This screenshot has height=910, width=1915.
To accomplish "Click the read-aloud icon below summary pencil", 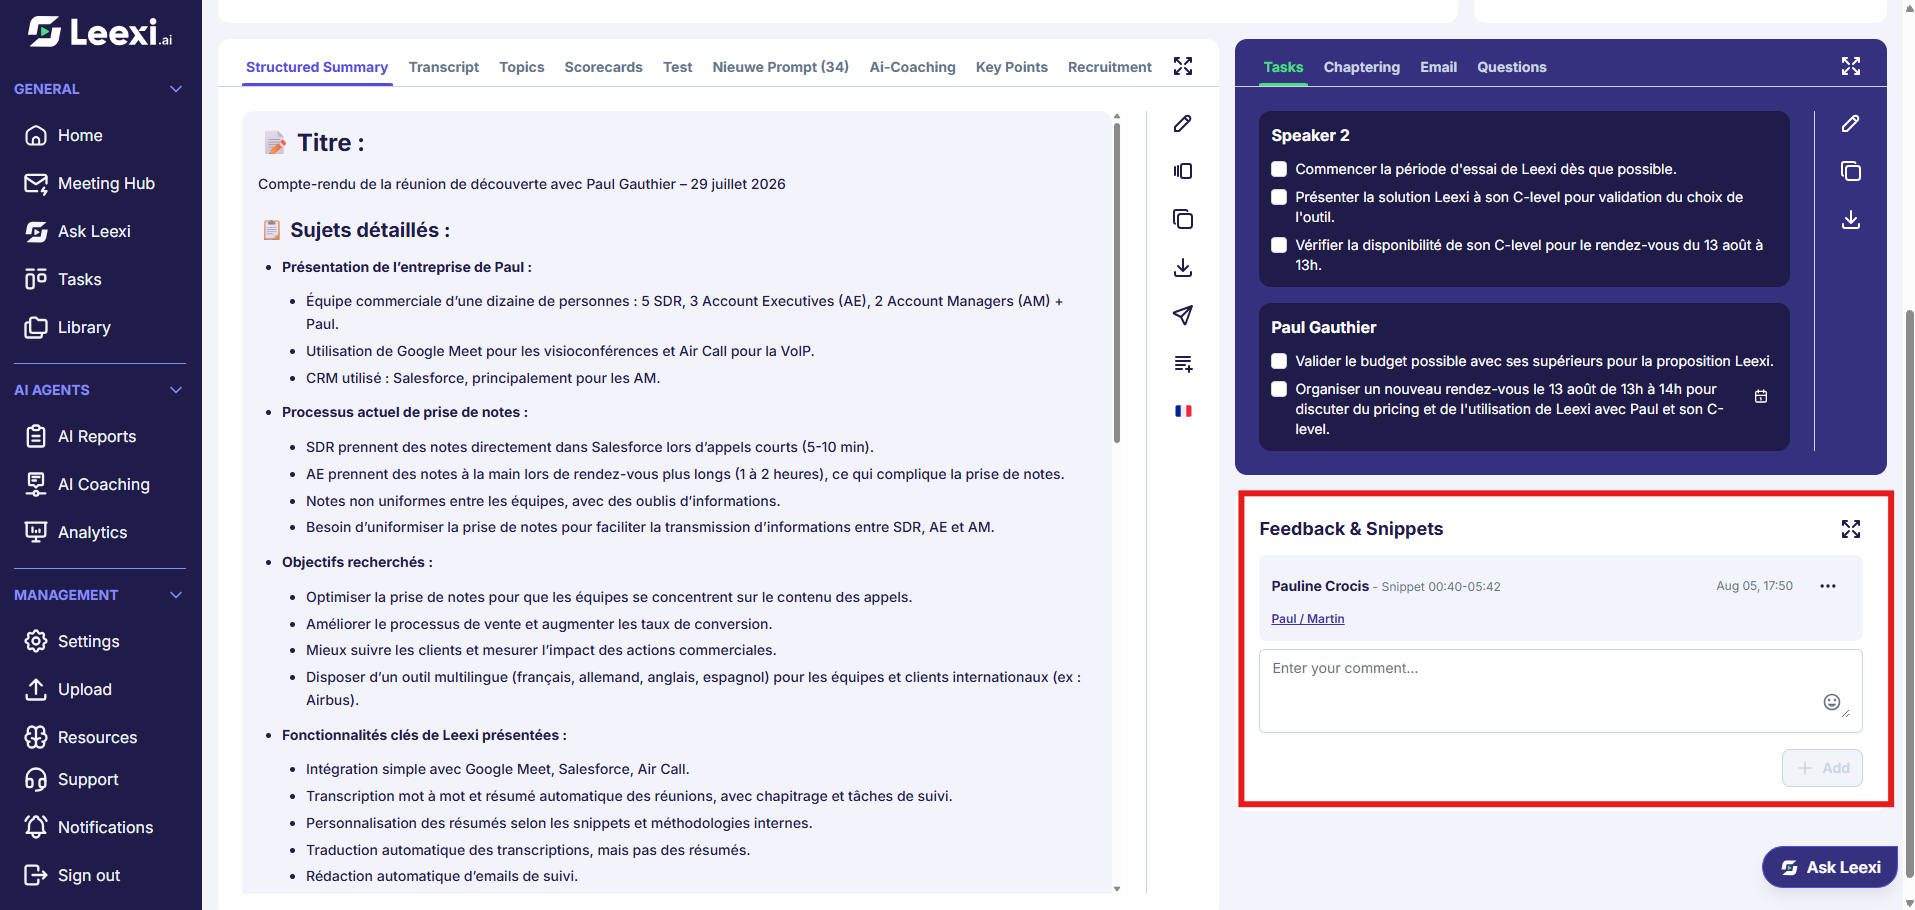I will pyautogui.click(x=1183, y=171).
